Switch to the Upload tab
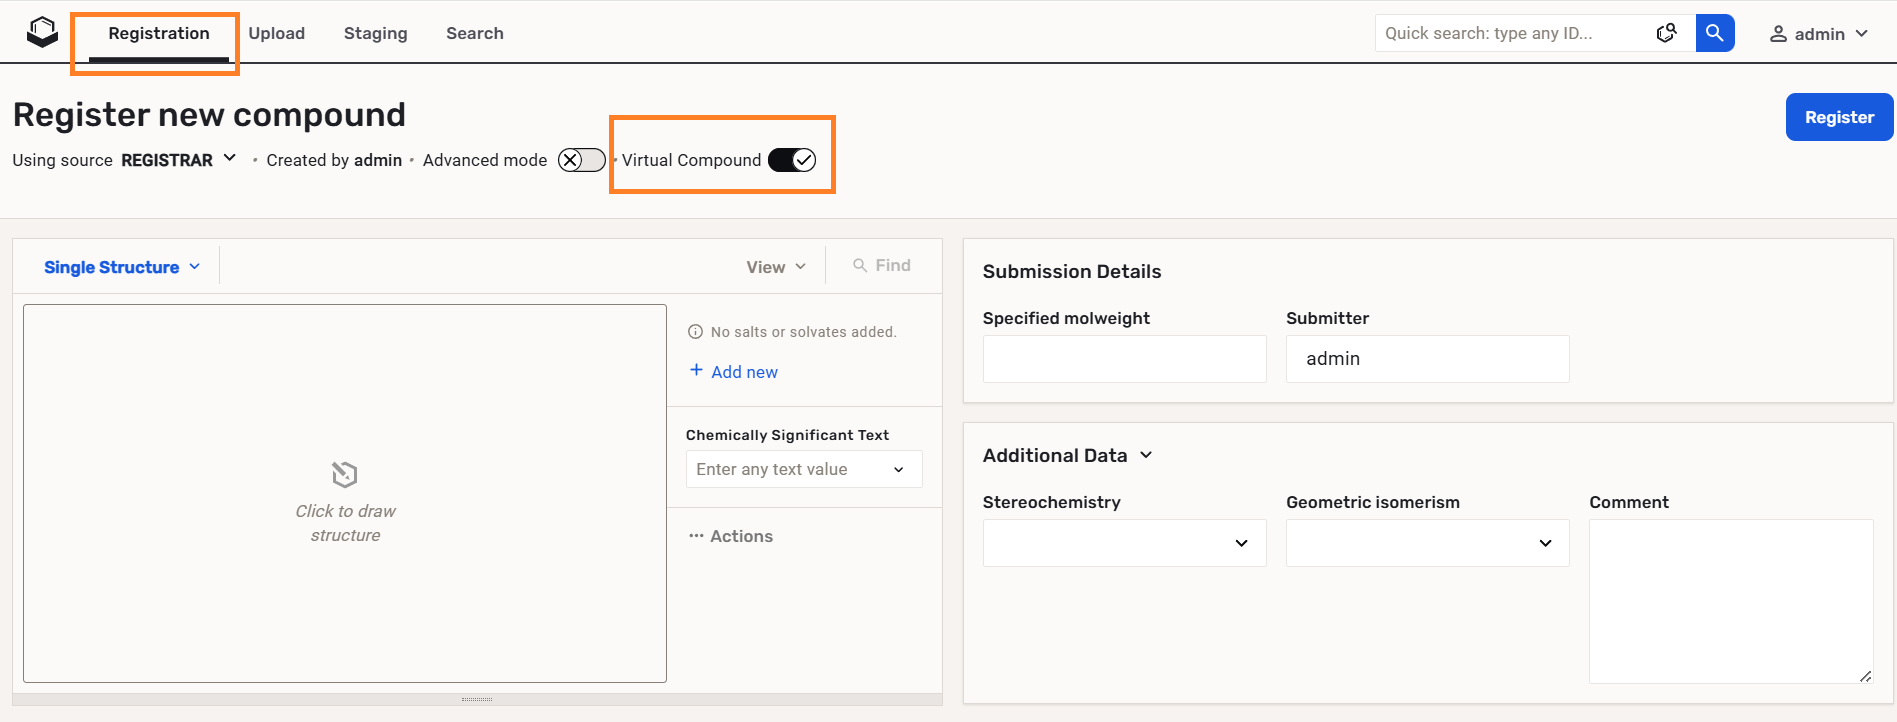The height and width of the screenshot is (722, 1897). coord(277,33)
